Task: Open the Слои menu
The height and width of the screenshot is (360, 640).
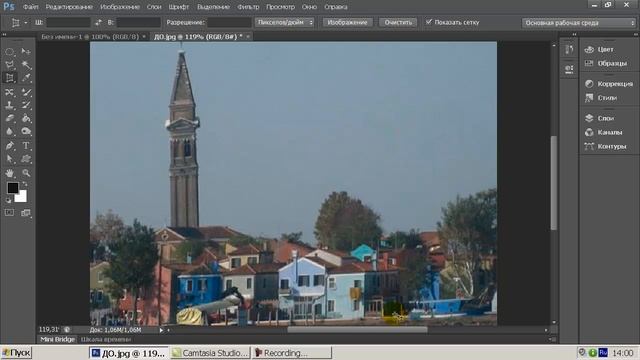Action: click(x=154, y=7)
